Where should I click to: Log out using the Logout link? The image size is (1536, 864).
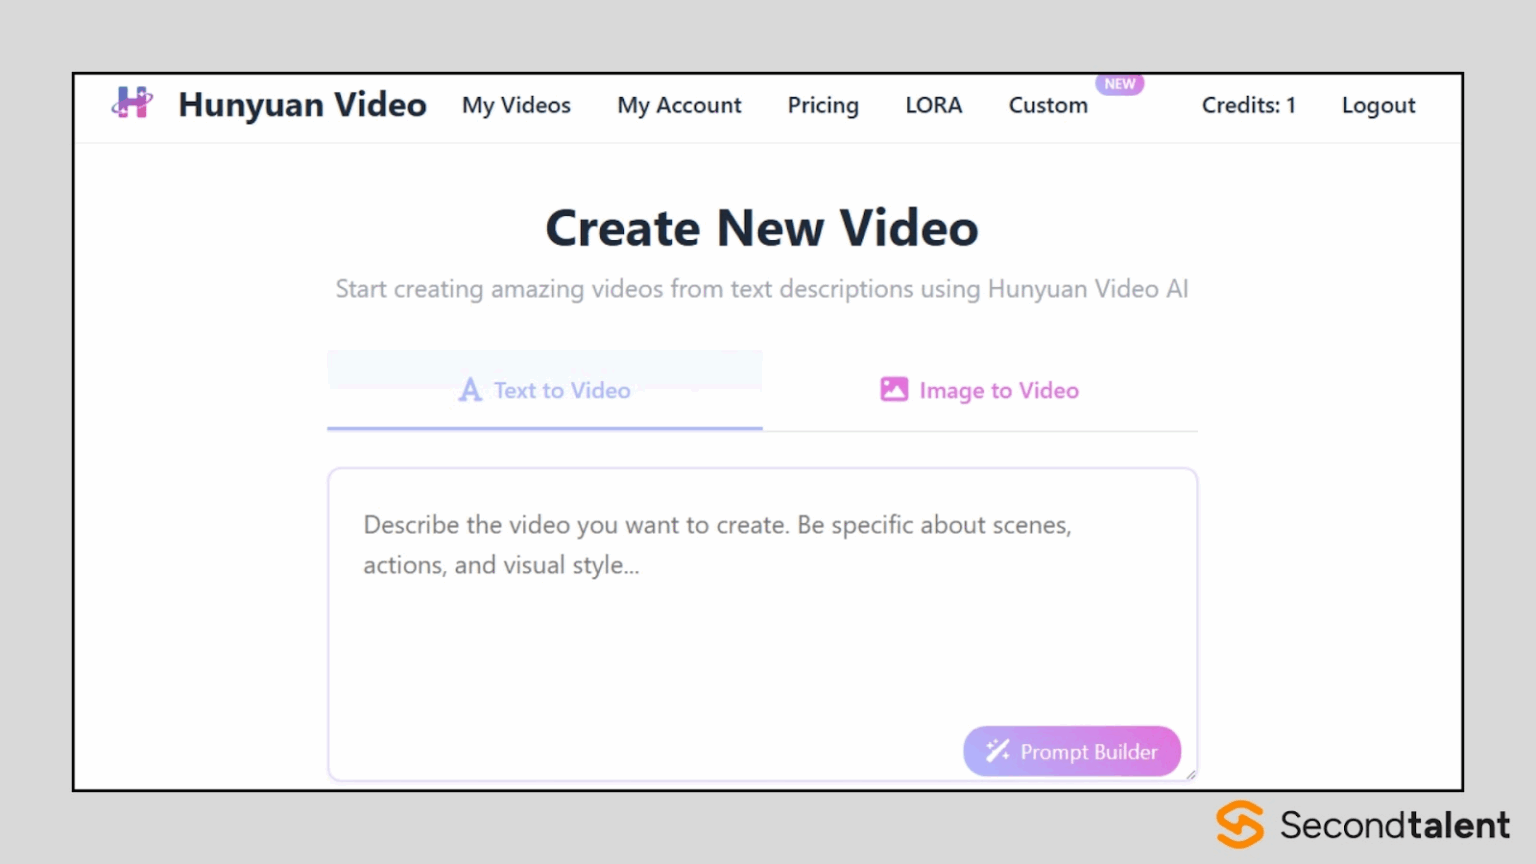(x=1378, y=105)
